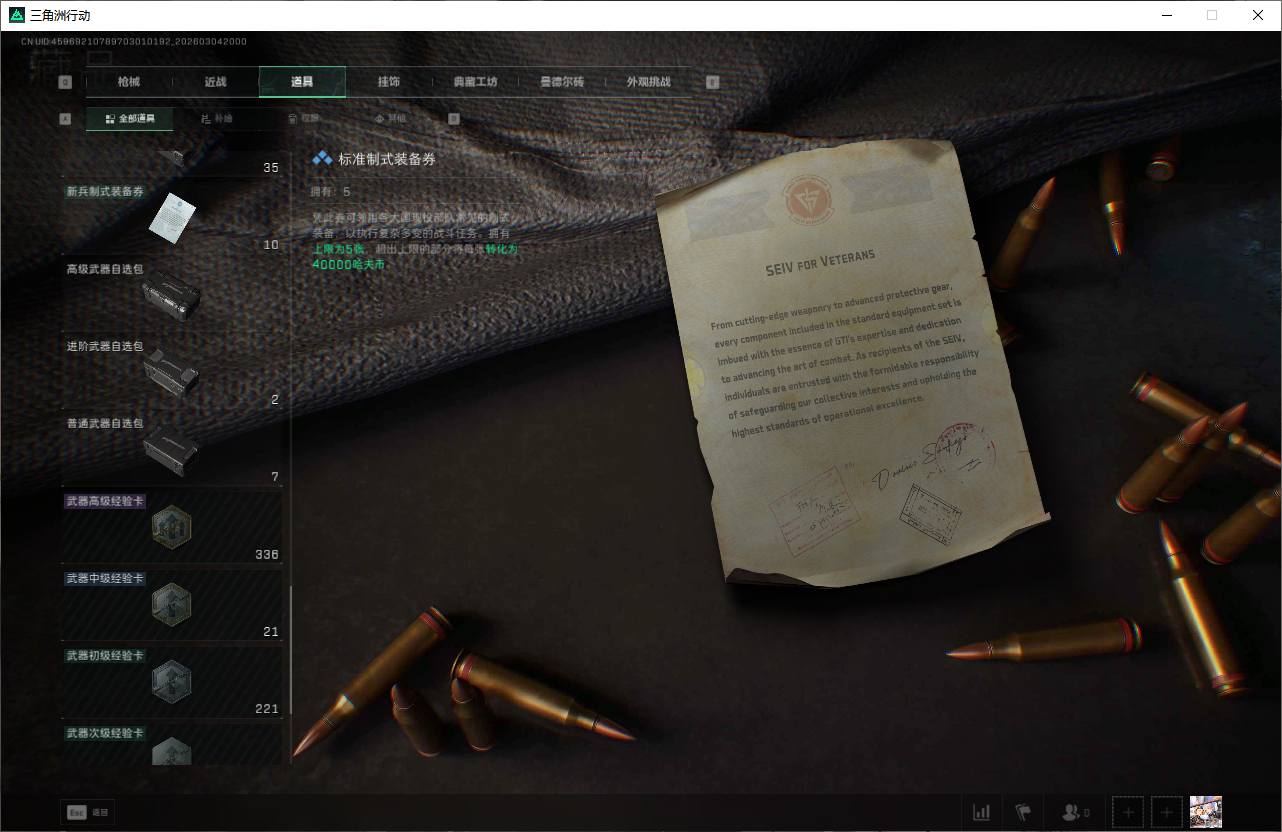
Task: Click the Esc 返回 back button
Action: pyautogui.click(x=88, y=813)
